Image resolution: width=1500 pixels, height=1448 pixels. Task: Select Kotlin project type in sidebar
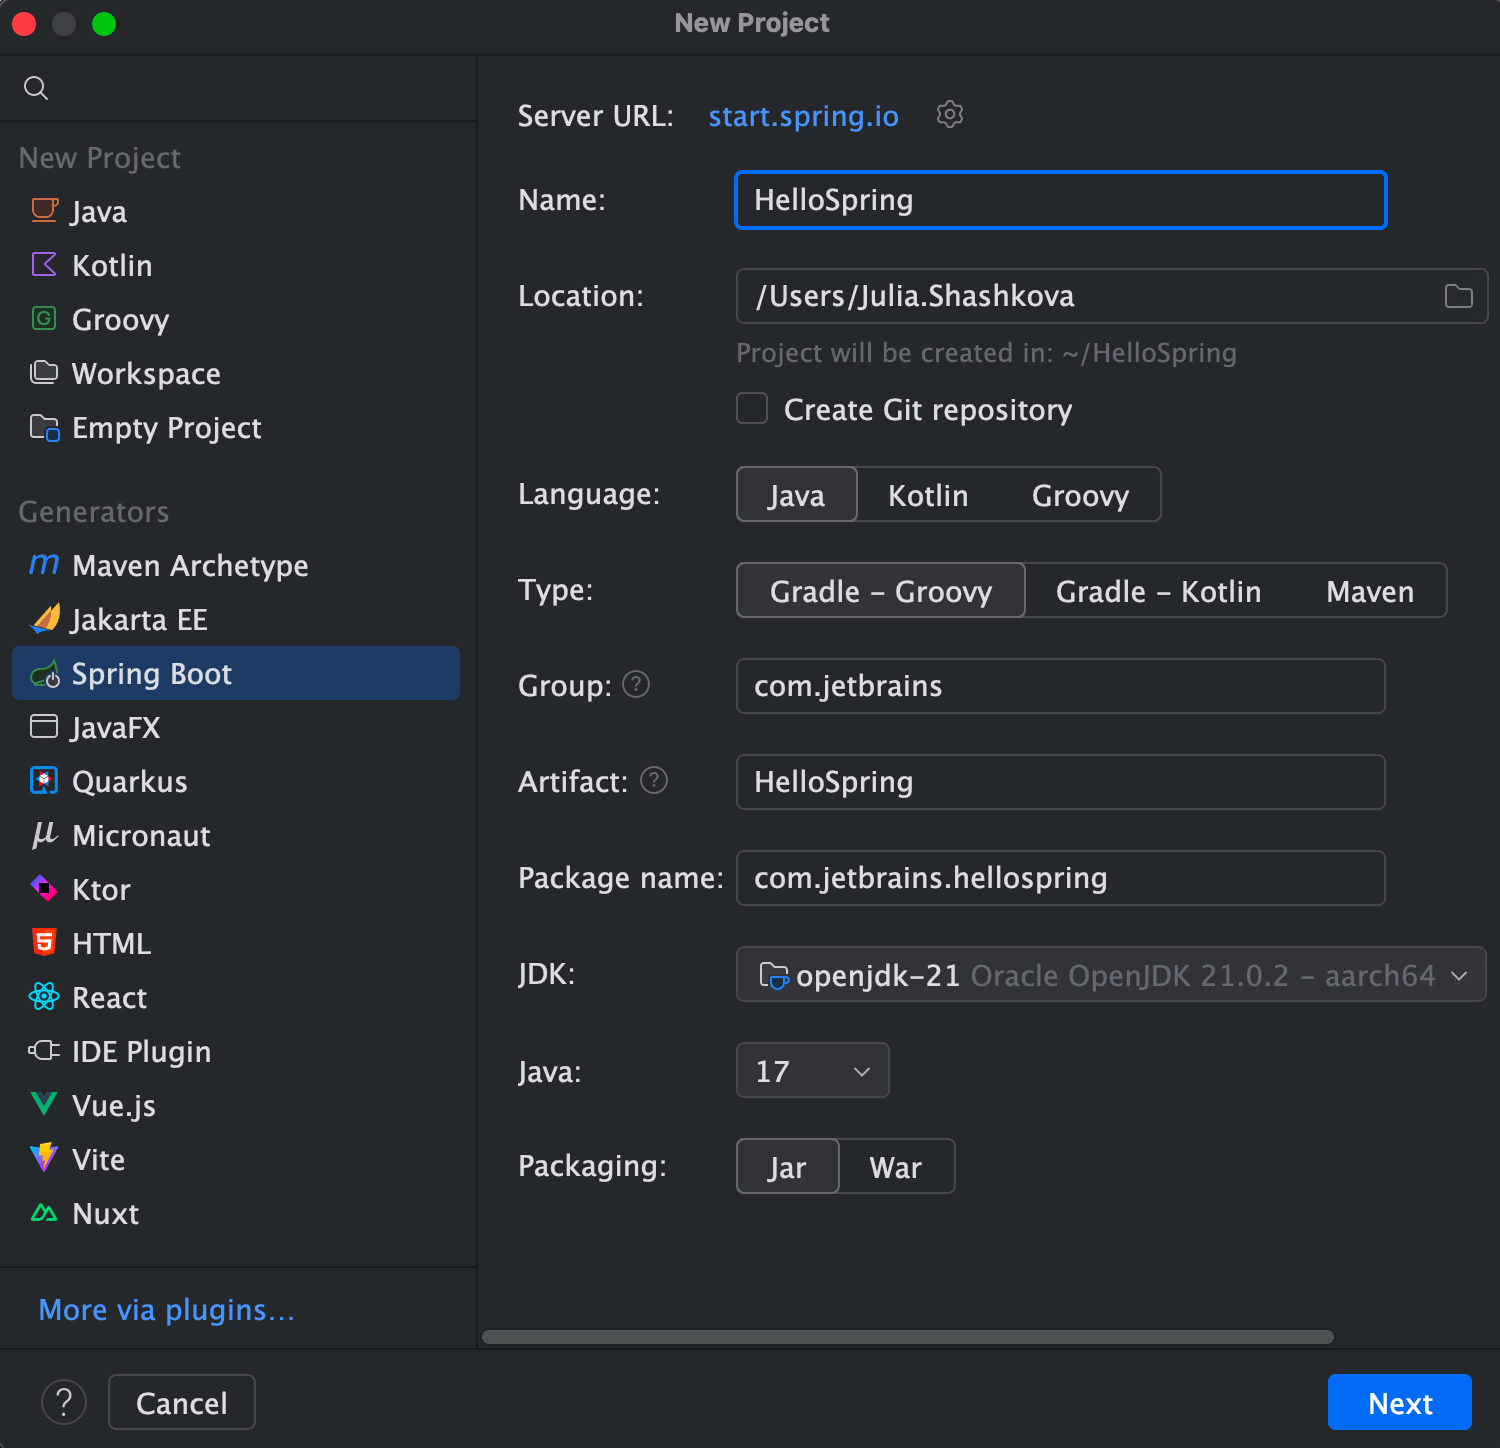236,265
